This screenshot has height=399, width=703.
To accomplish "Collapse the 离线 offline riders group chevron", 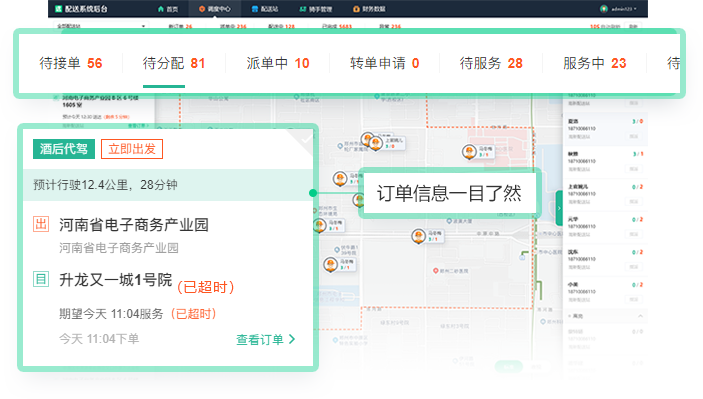I will (x=640, y=316).
